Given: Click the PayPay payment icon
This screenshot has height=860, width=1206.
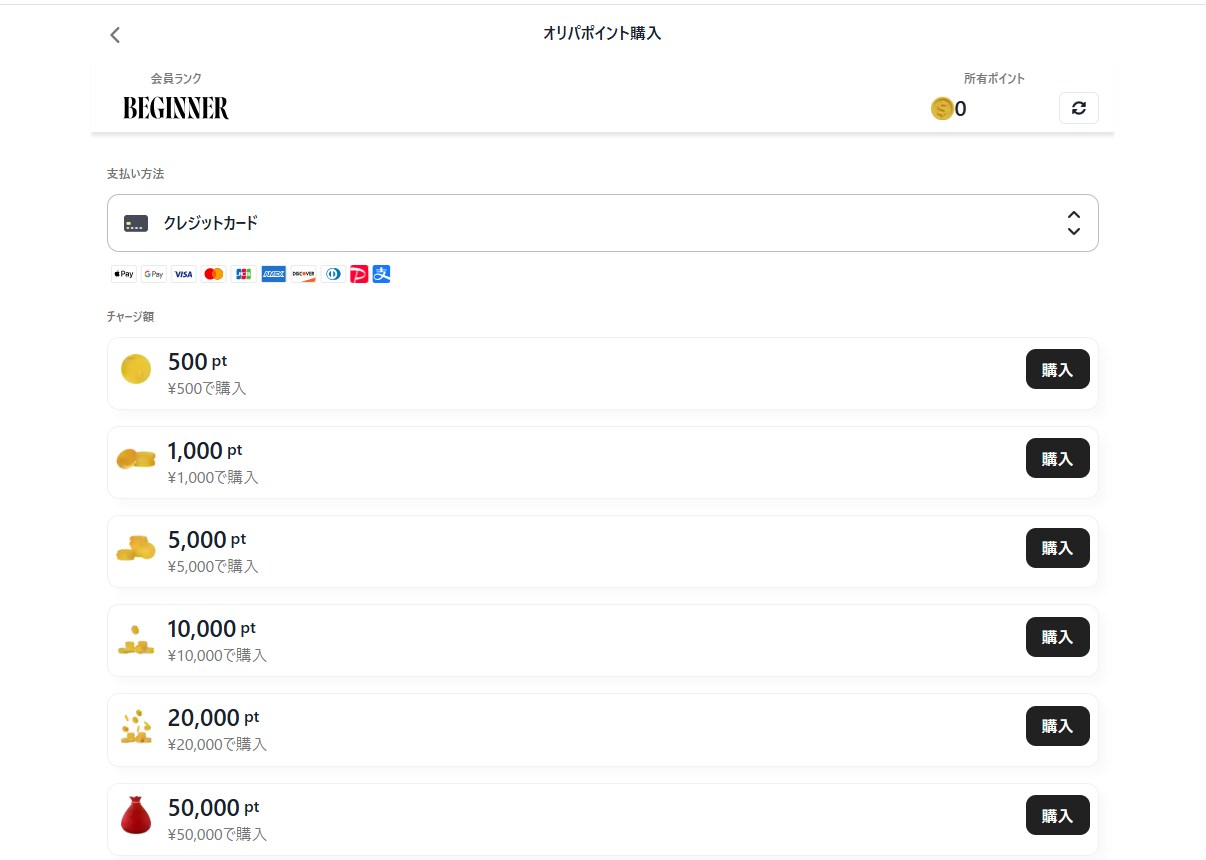Looking at the screenshot, I should pyautogui.click(x=359, y=273).
